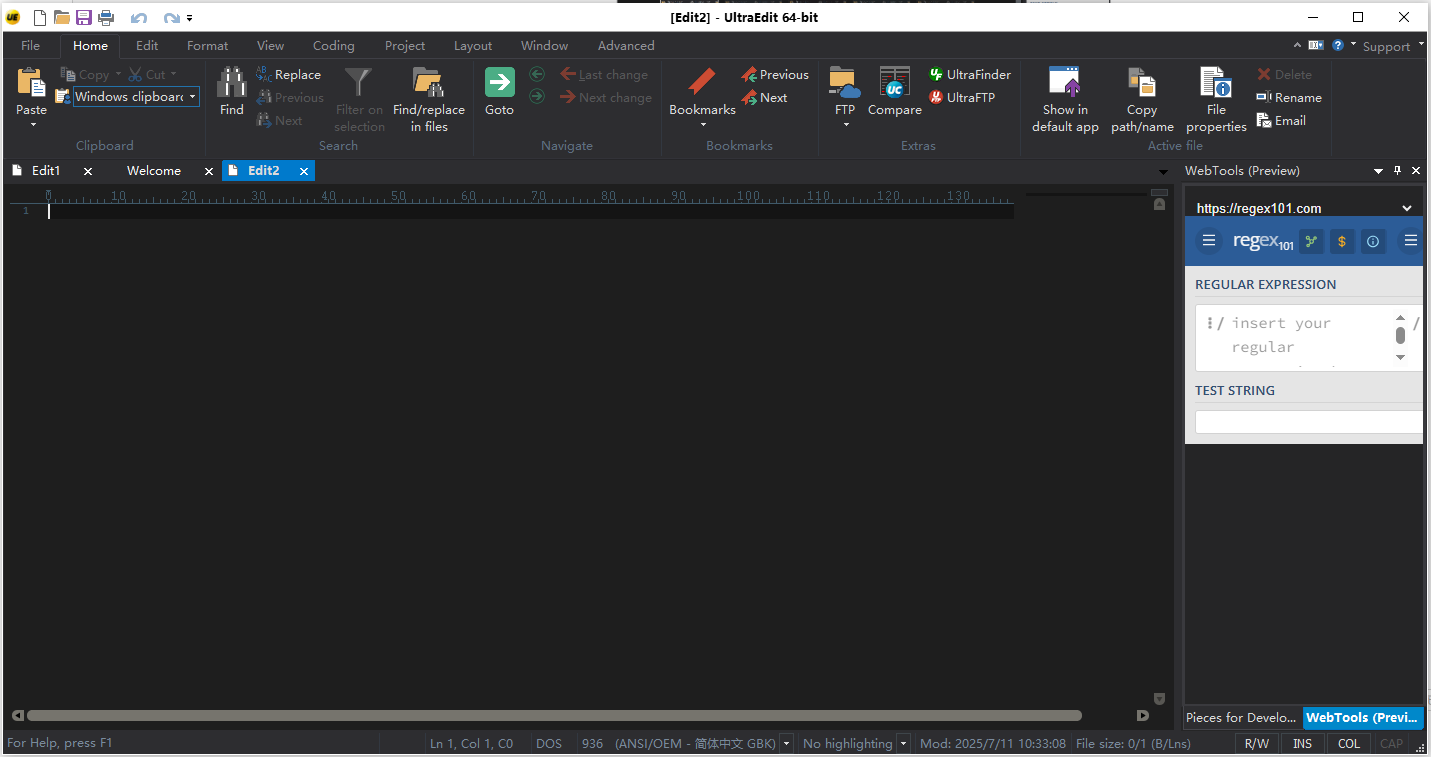Image resolution: width=1431 pixels, height=757 pixels.
Task: Open the No highlighting dropdown arrow
Action: 903,744
